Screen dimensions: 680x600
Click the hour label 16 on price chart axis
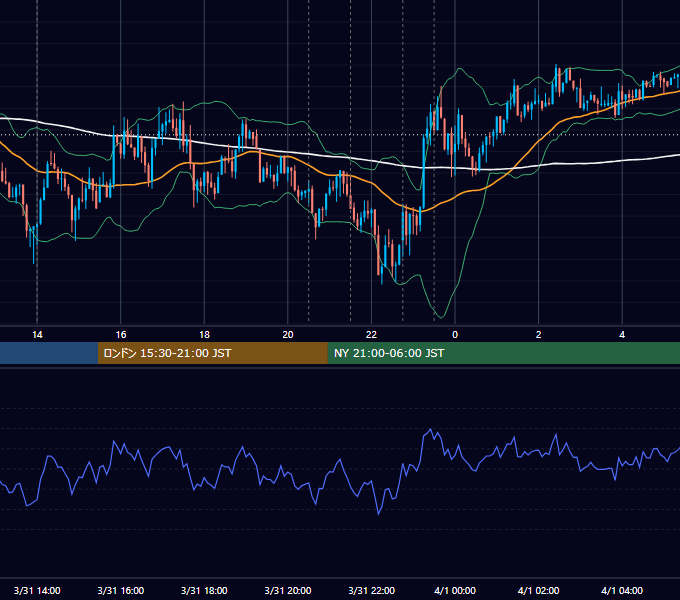click(x=121, y=335)
